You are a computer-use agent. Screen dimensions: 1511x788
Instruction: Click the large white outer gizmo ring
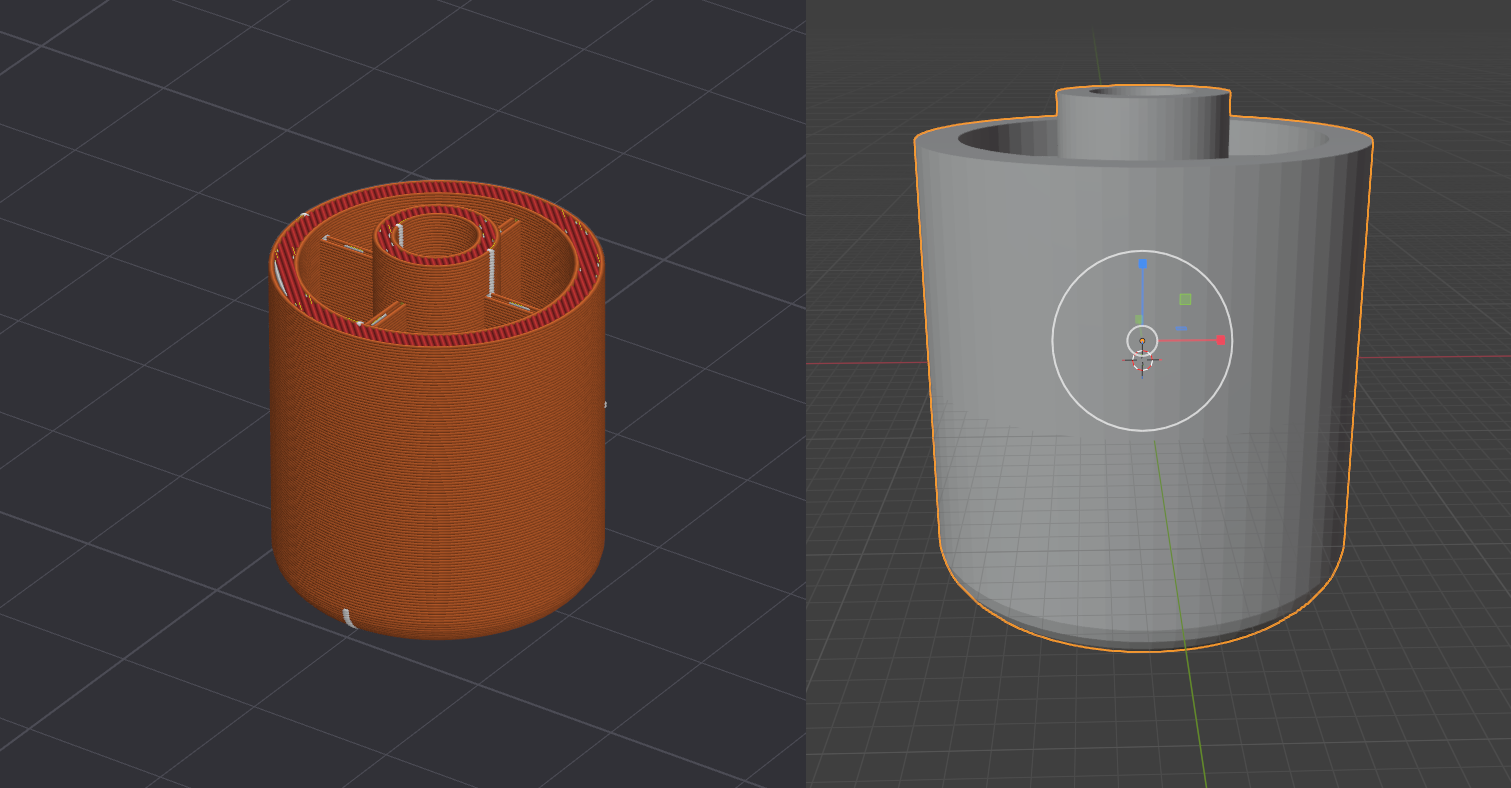point(1142,341)
